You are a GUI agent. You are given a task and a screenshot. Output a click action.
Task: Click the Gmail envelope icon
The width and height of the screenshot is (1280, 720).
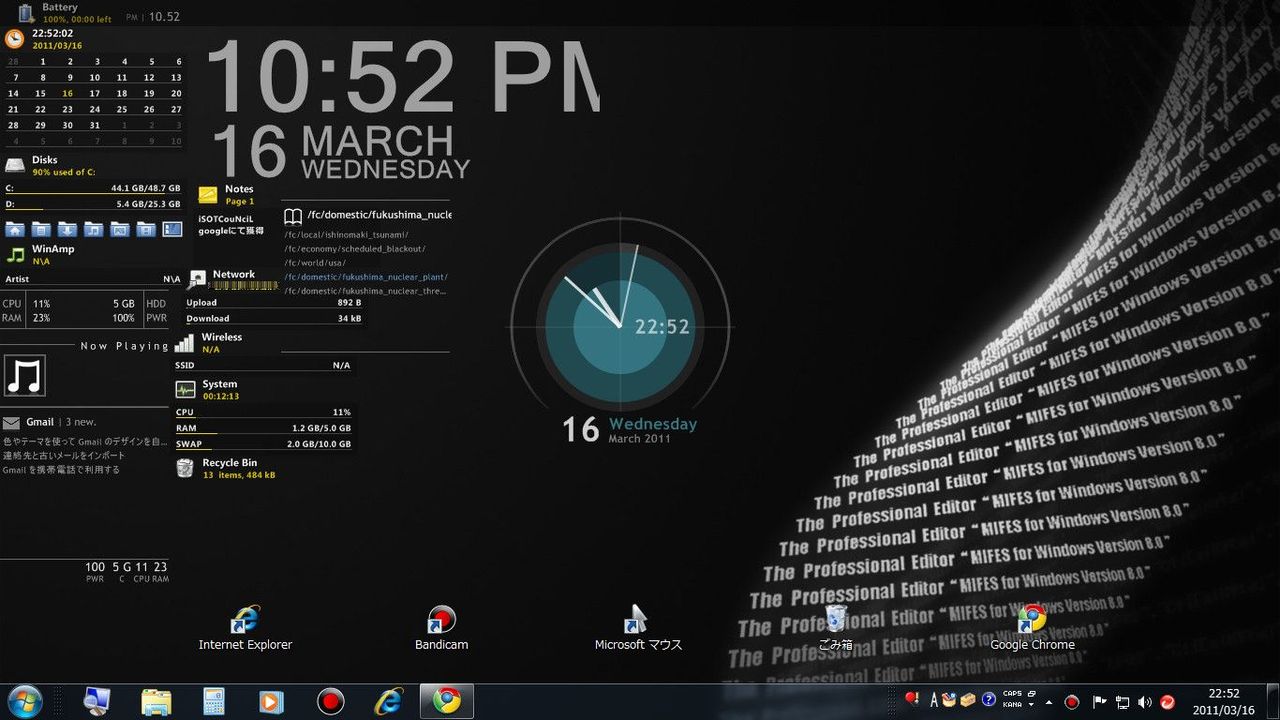12,423
